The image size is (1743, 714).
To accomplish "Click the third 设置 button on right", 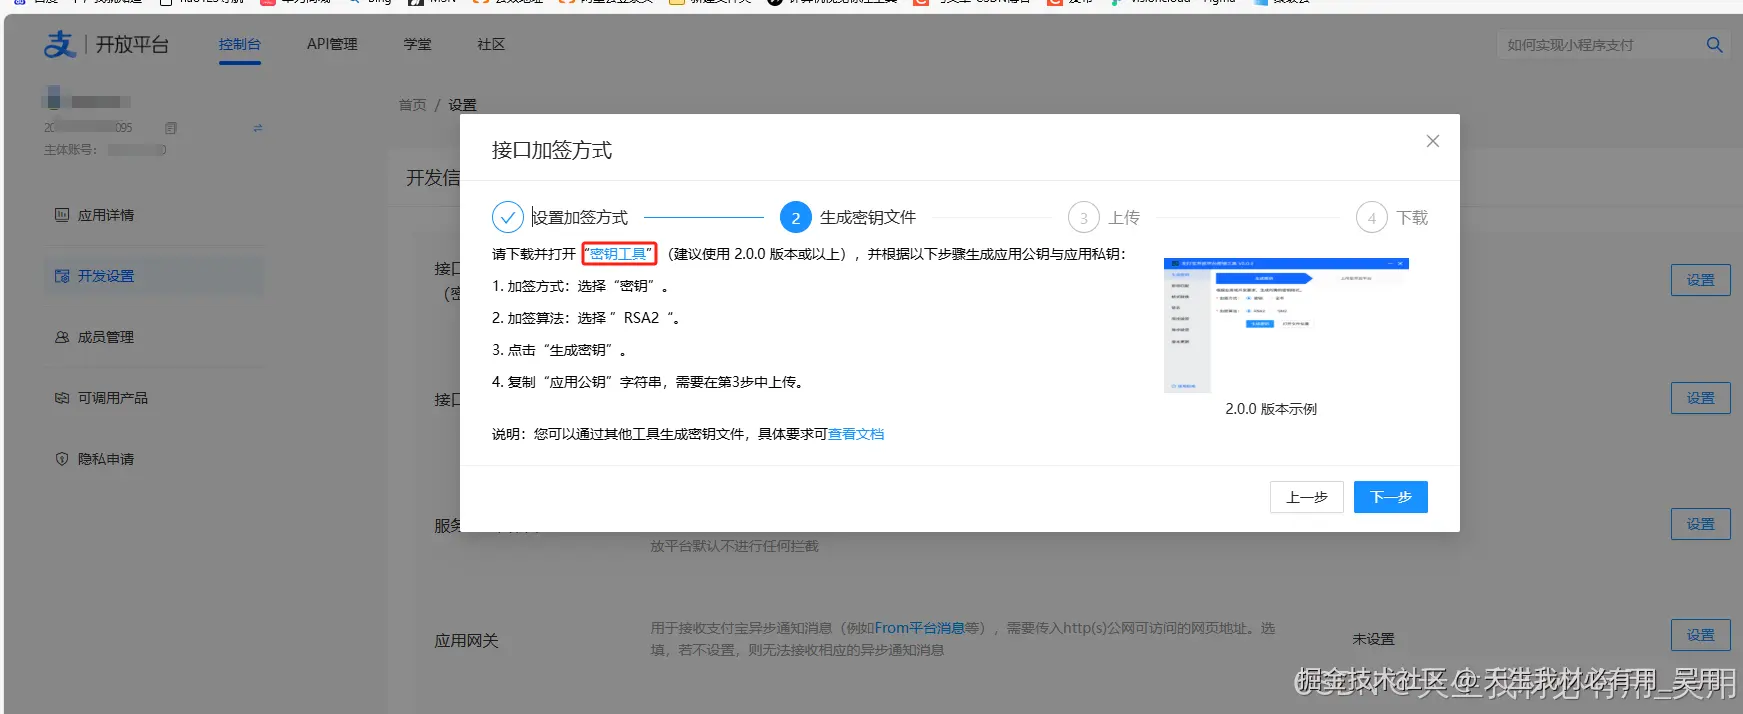I will click(1701, 524).
